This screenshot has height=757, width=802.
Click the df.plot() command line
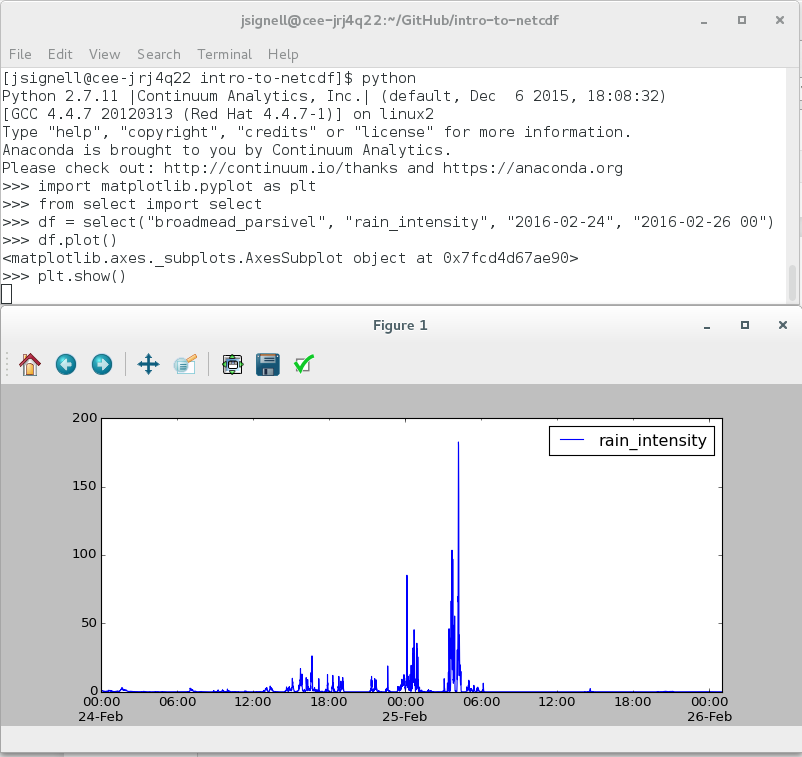tap(59, 240)
